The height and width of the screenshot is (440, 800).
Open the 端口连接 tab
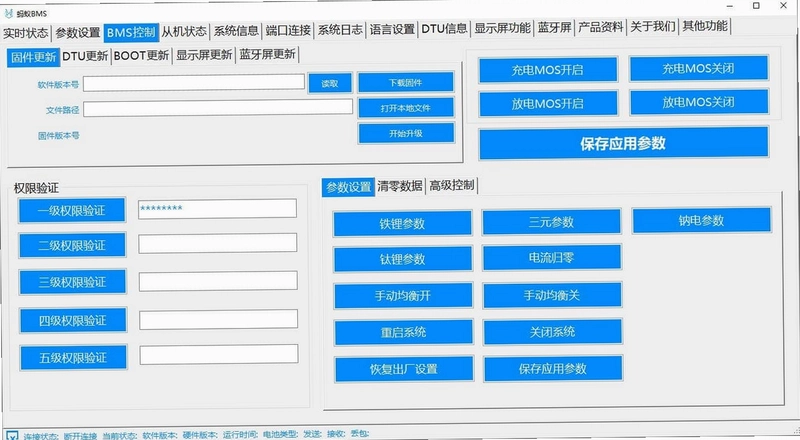click(x=288, y=31)
